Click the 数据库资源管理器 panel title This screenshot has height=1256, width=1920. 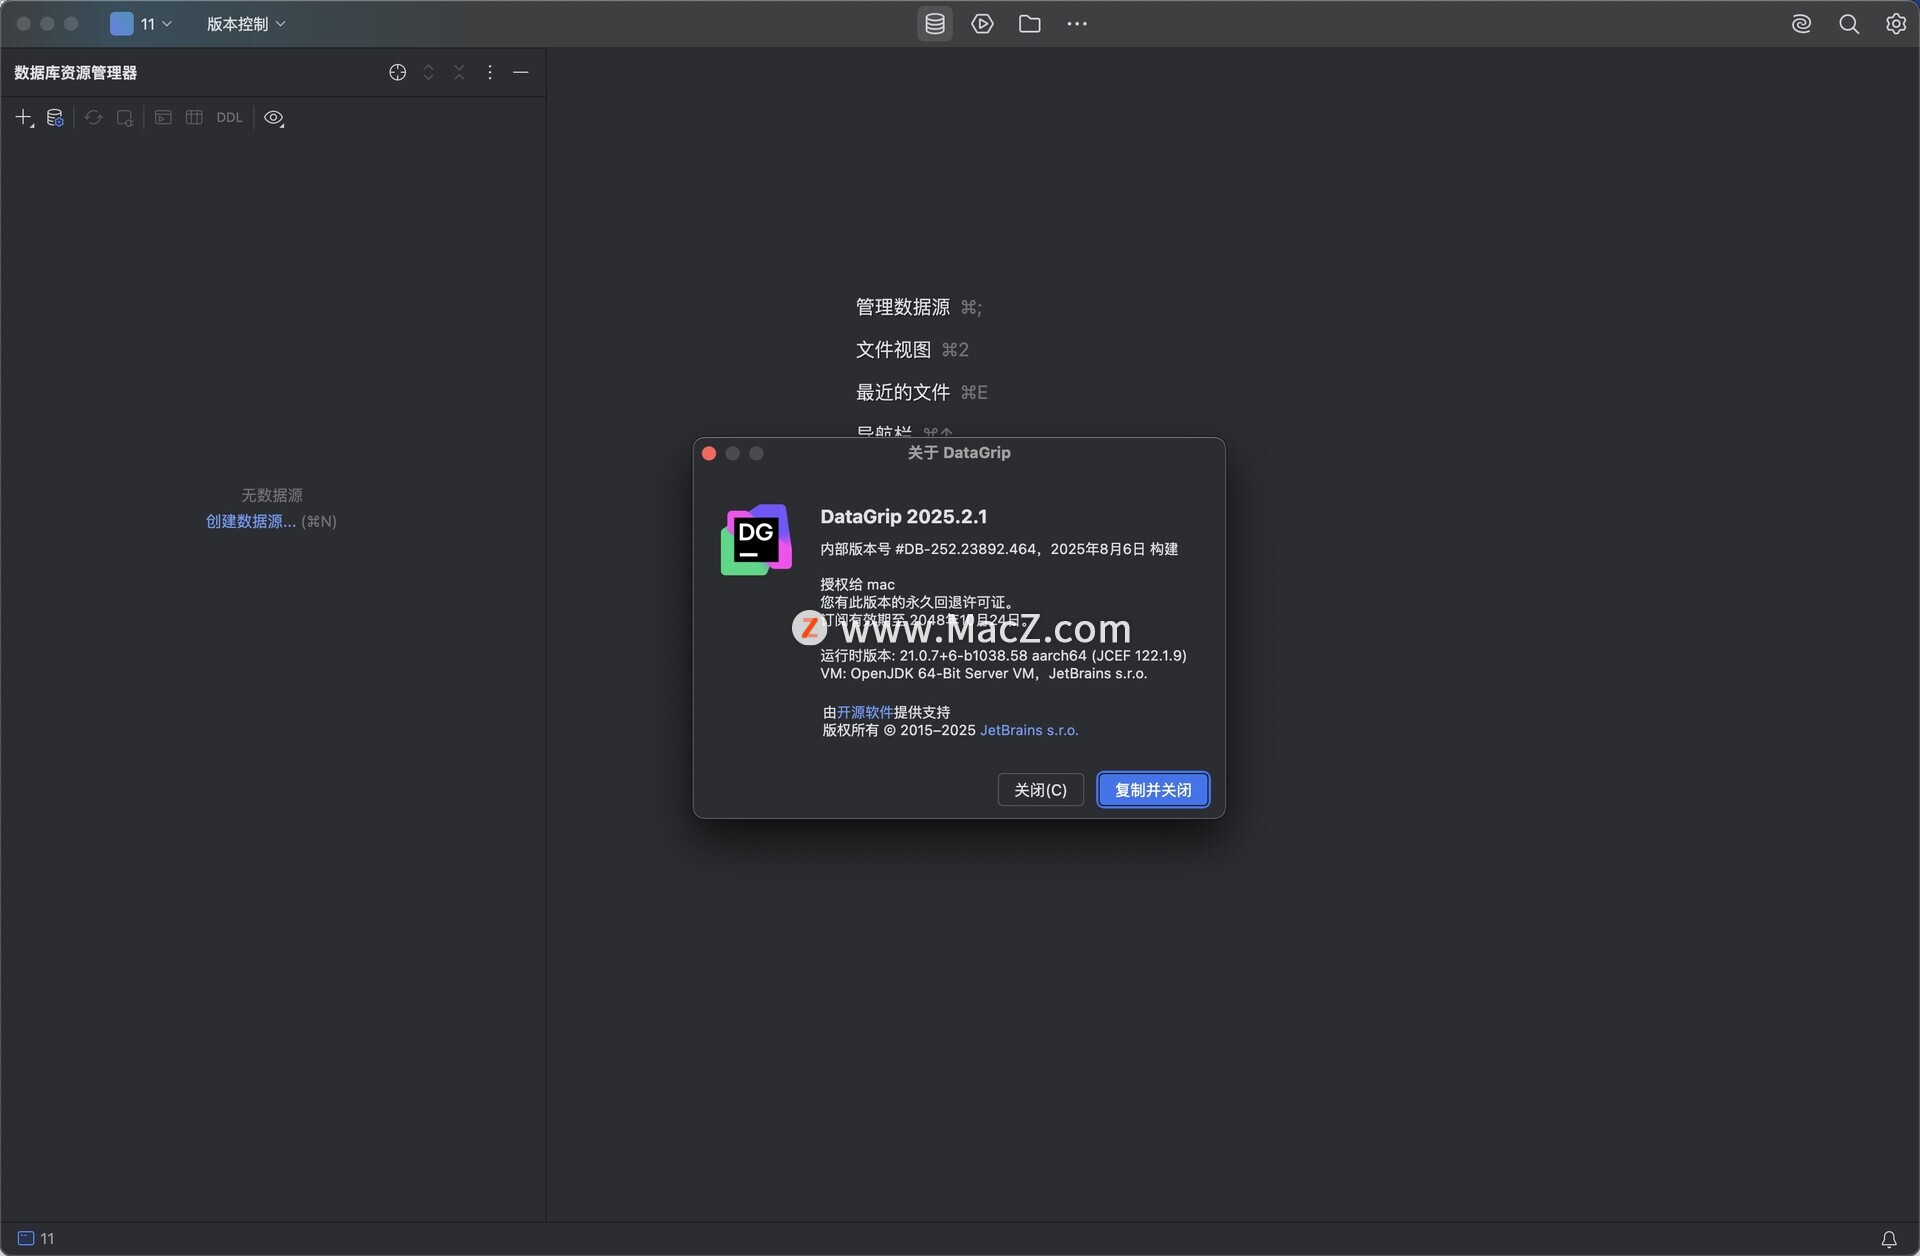[x=76, y=73]
